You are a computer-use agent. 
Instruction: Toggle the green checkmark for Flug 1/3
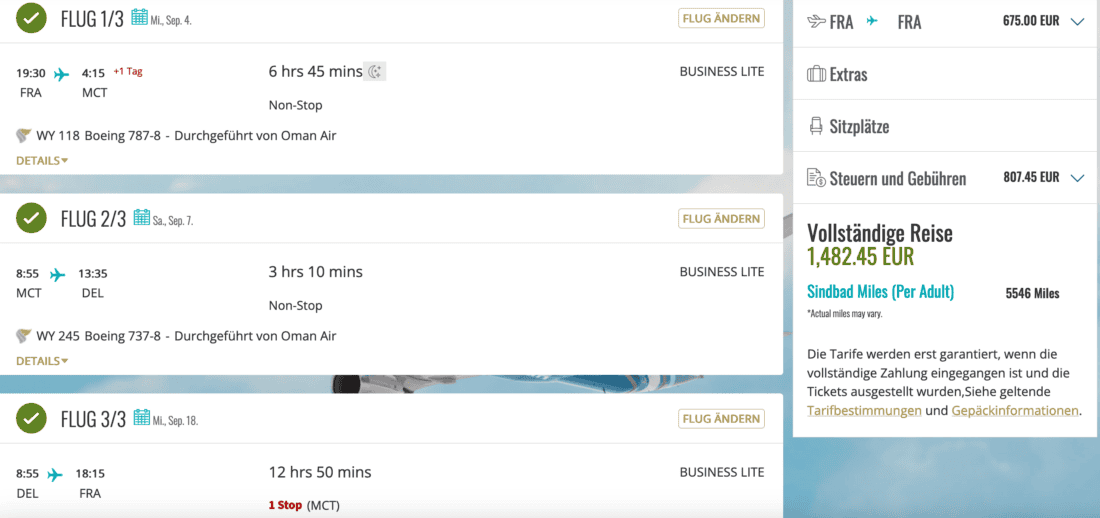coord(33,17)
